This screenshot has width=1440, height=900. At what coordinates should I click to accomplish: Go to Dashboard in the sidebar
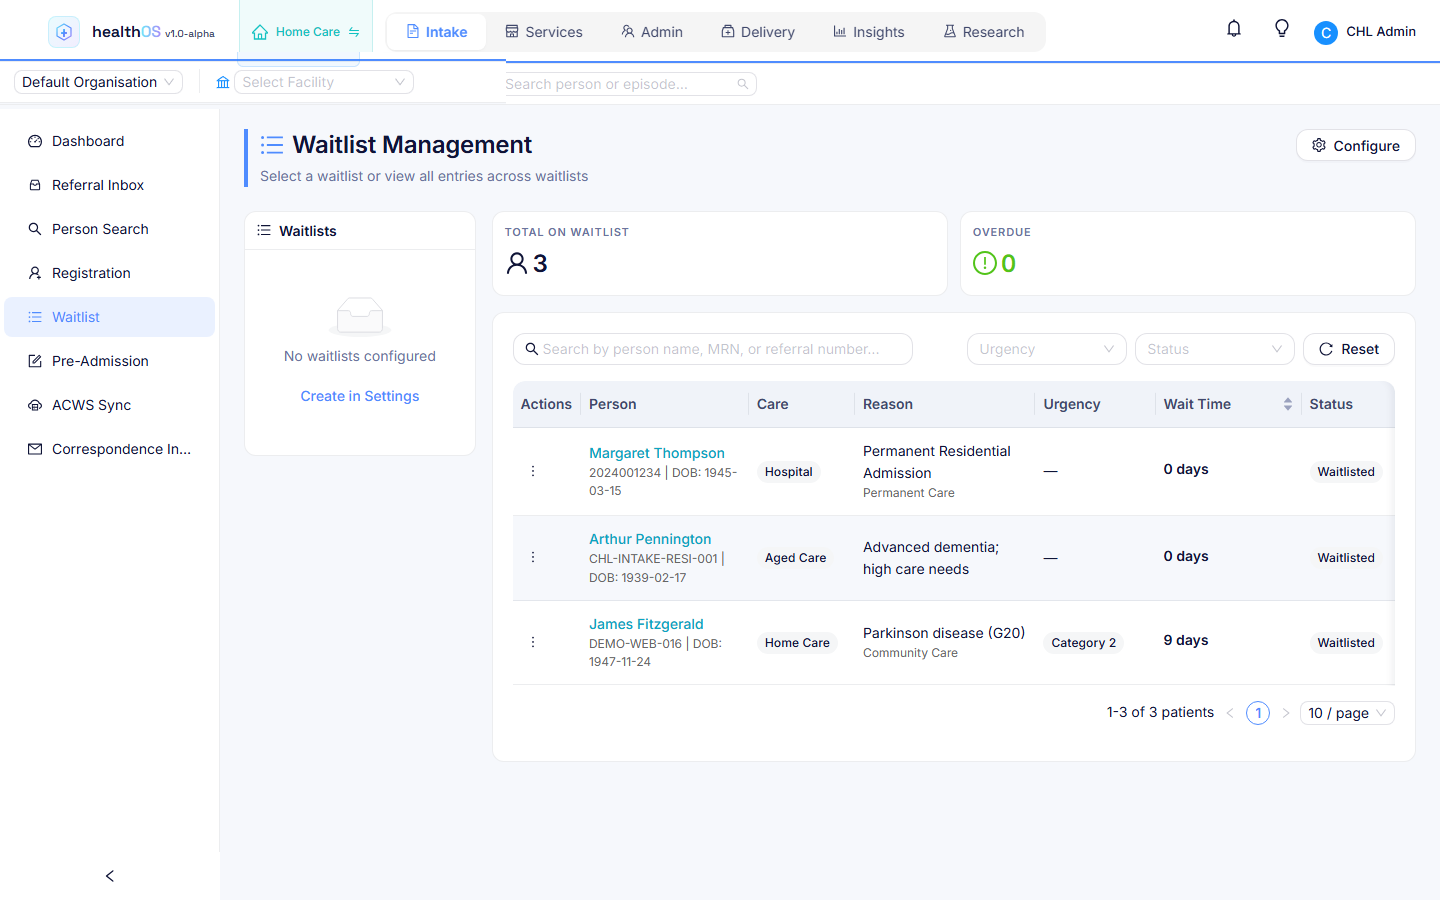point(110,141)
